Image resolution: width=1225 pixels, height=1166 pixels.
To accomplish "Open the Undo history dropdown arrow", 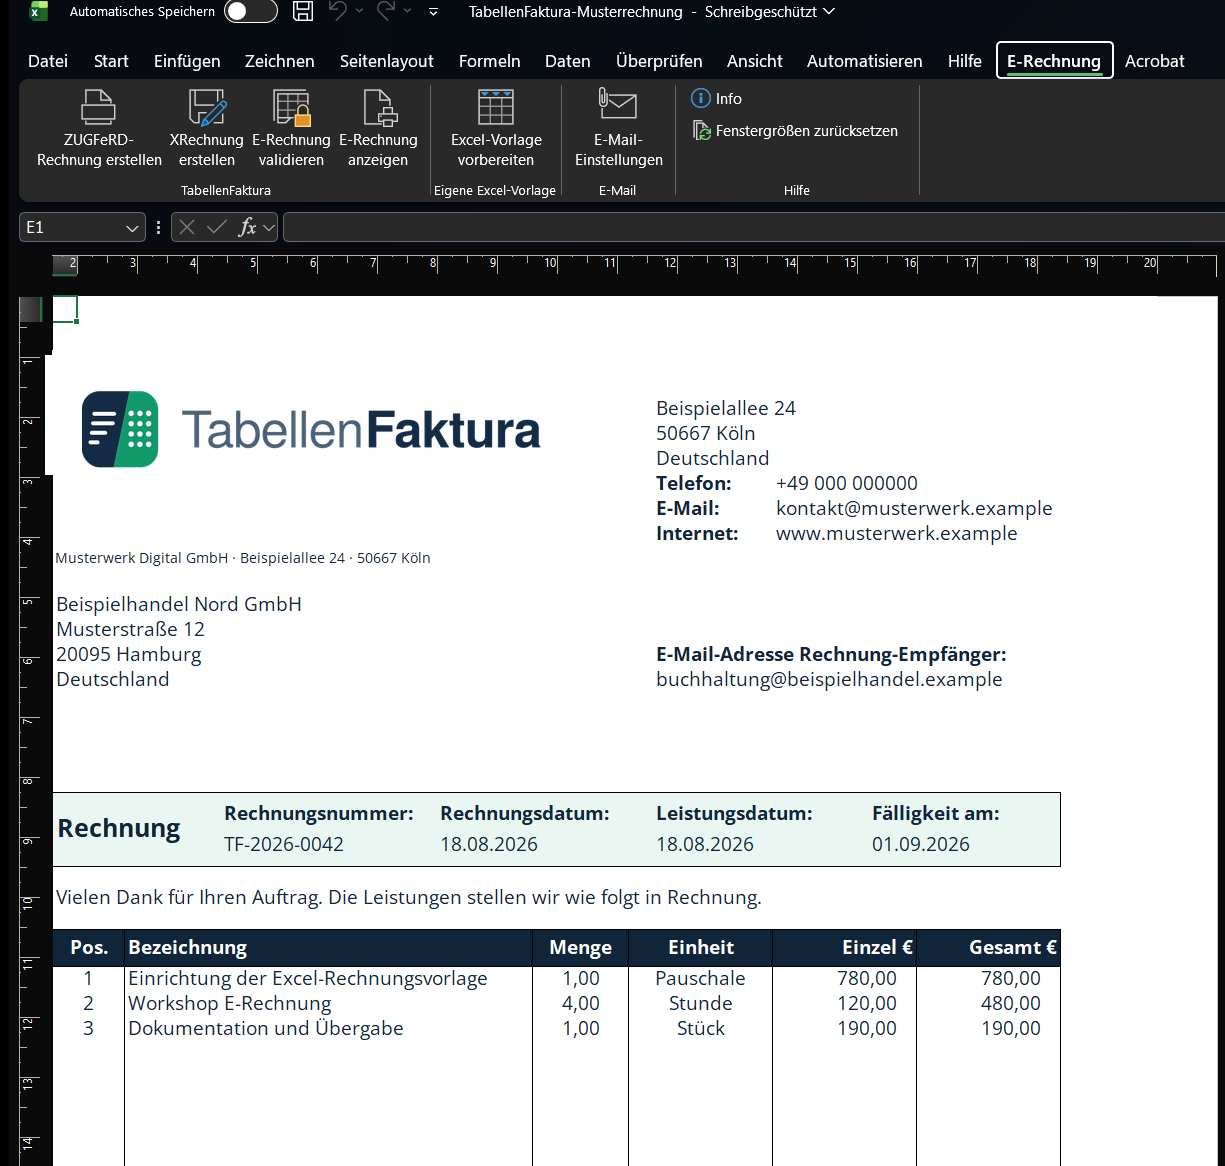I will click(359, 11).
